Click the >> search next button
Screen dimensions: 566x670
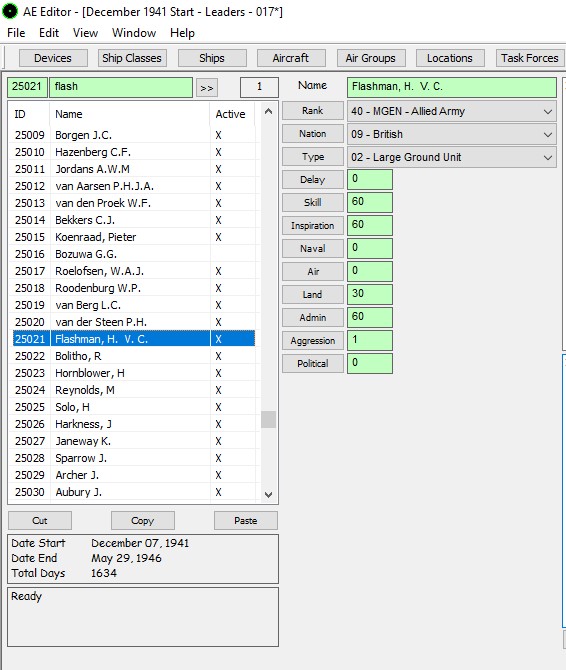(207, 88)
